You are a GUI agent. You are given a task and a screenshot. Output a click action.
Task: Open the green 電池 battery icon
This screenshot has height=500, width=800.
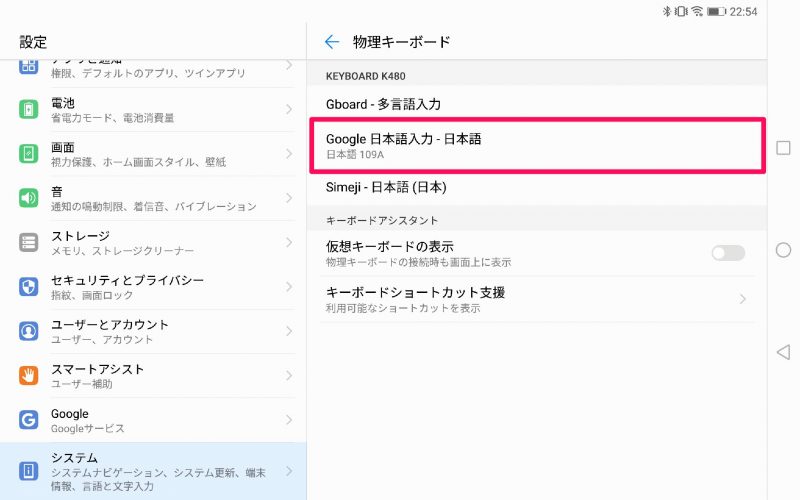(x=29, y=109)
